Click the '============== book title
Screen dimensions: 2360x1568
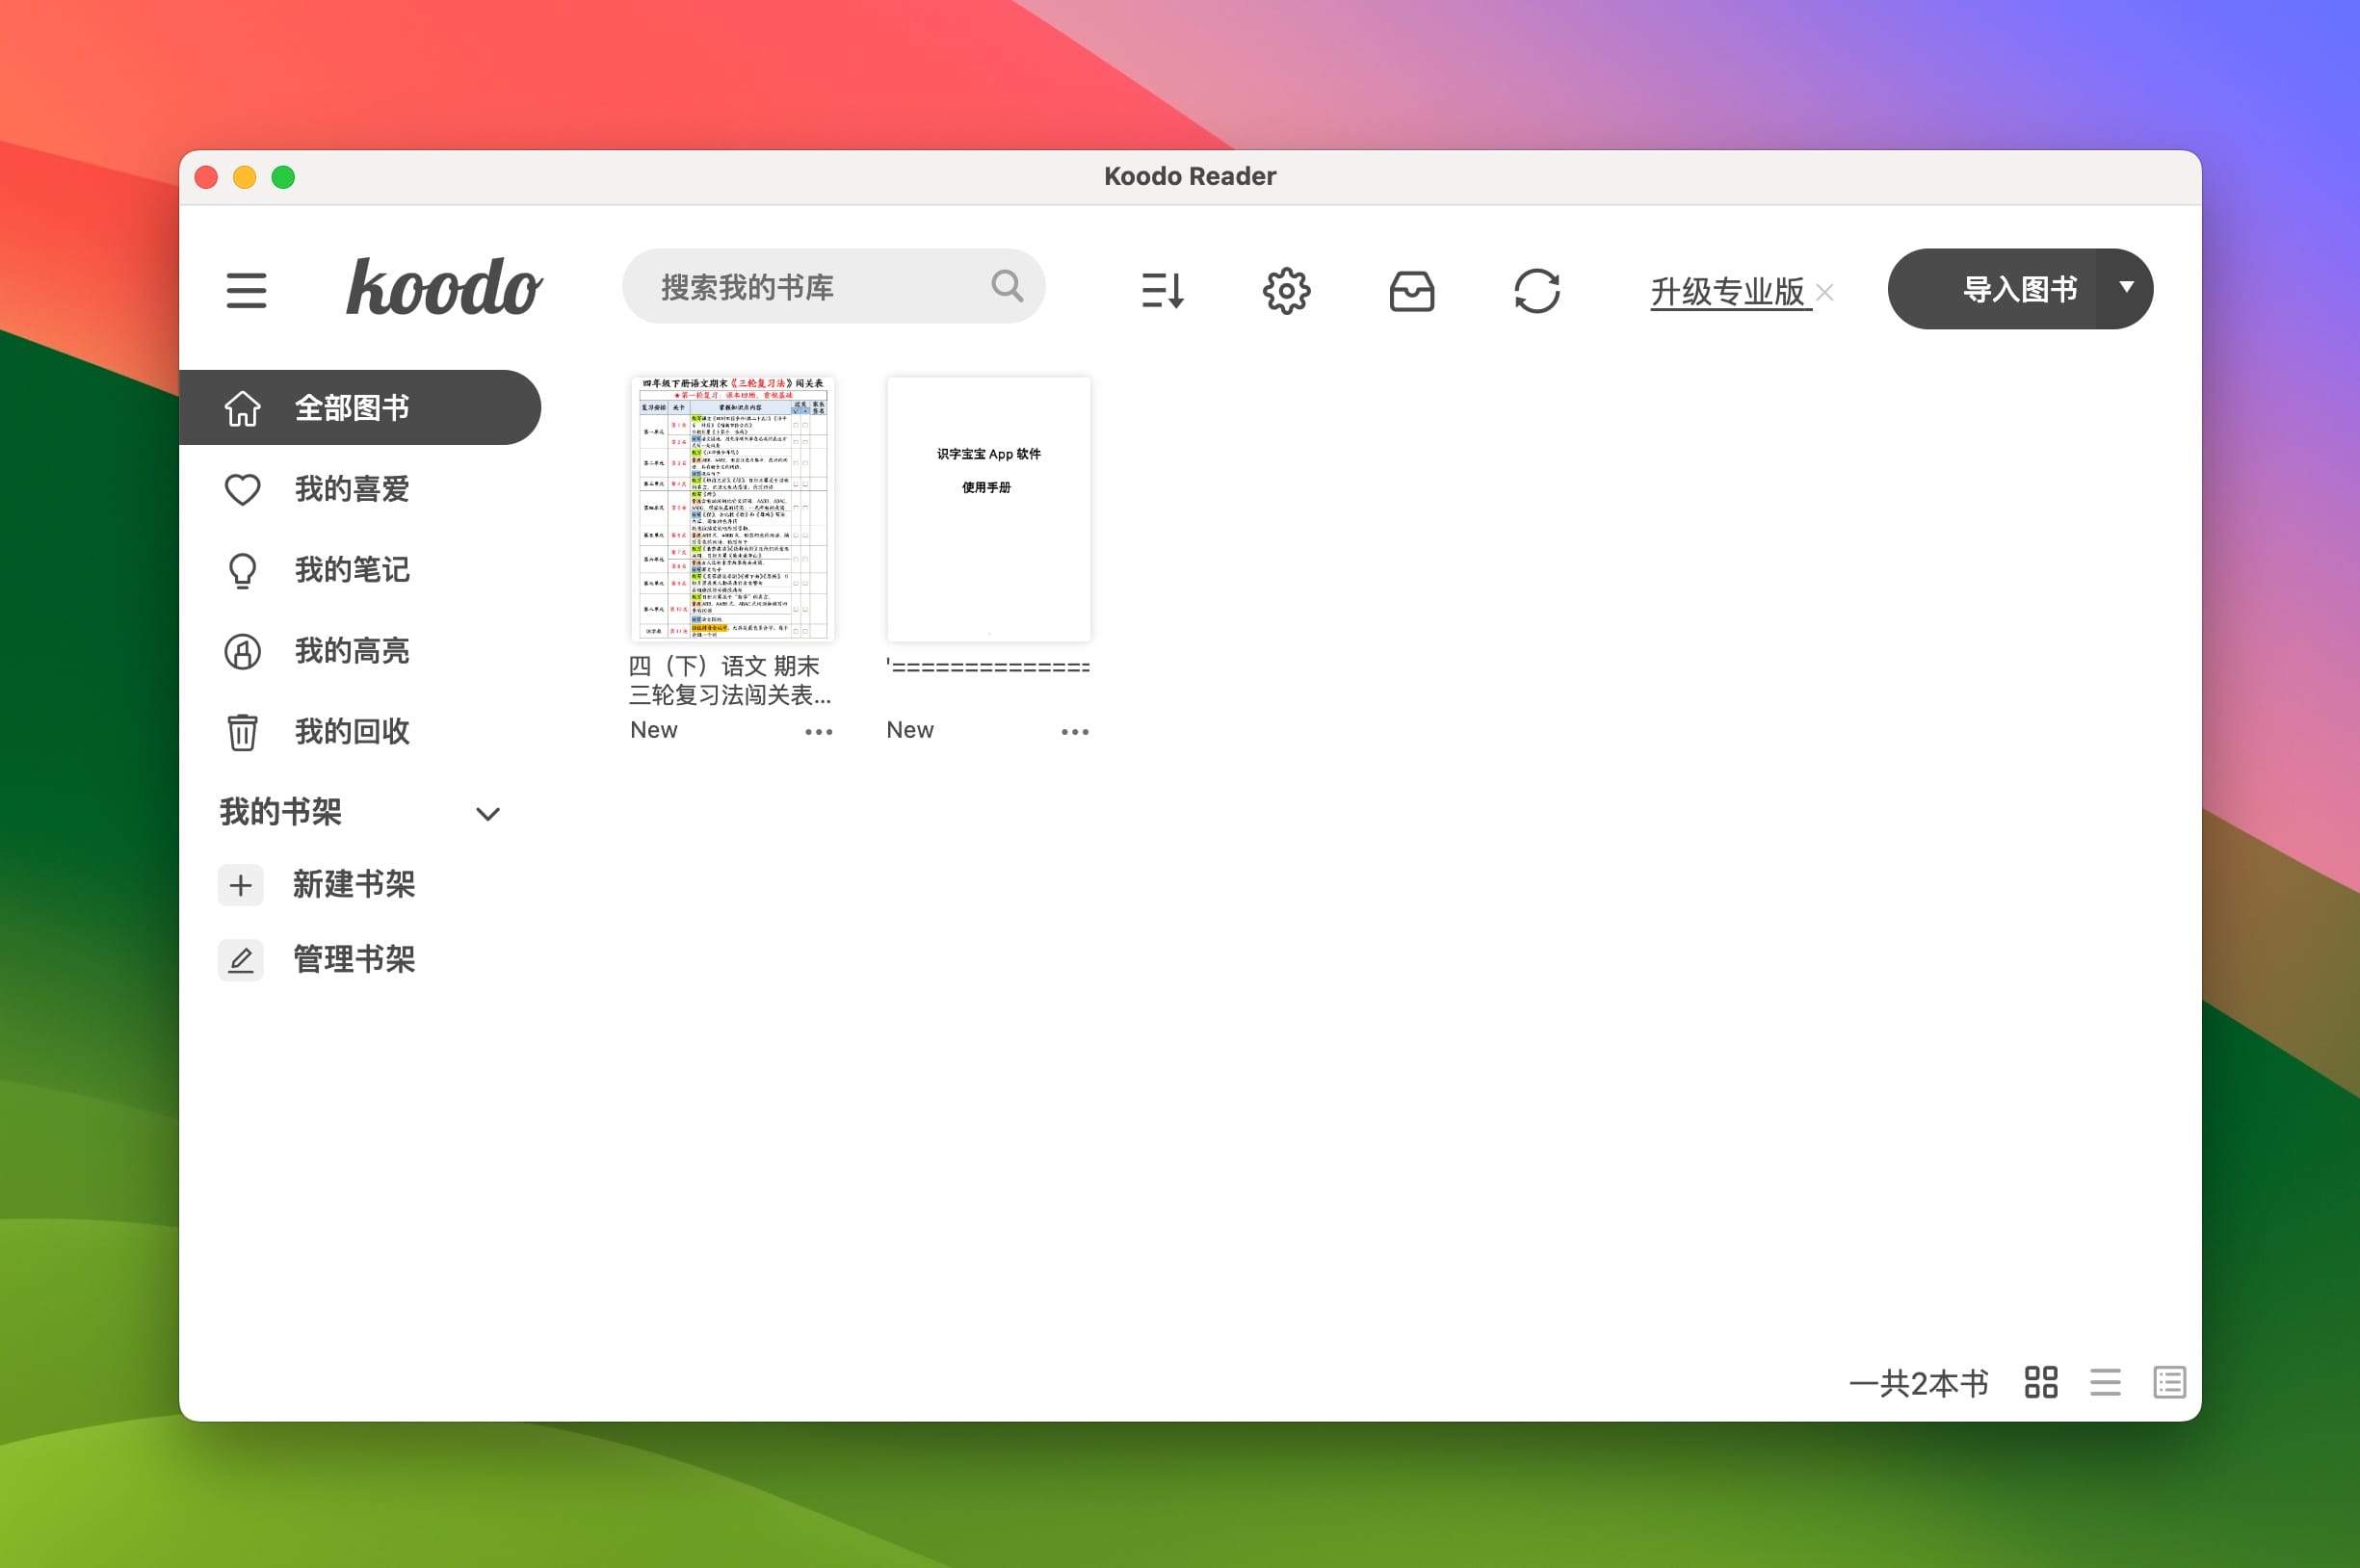(x=988, y=666)
